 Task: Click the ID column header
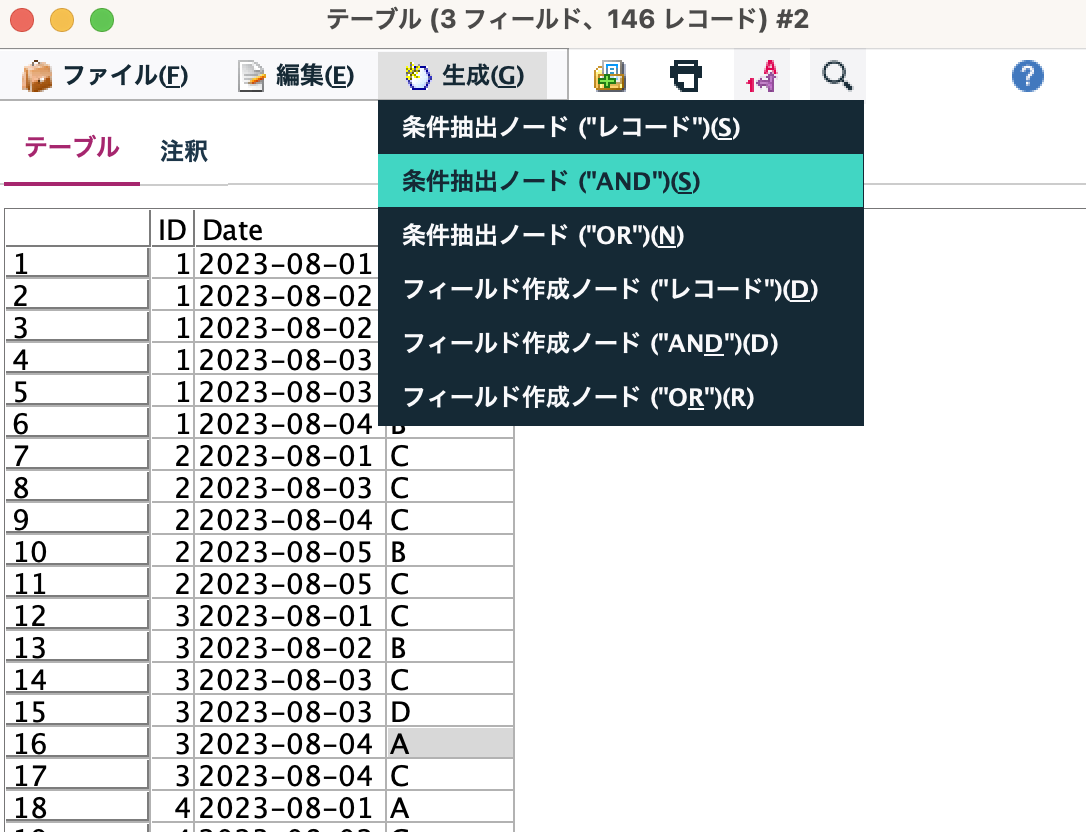coord(172,229)
